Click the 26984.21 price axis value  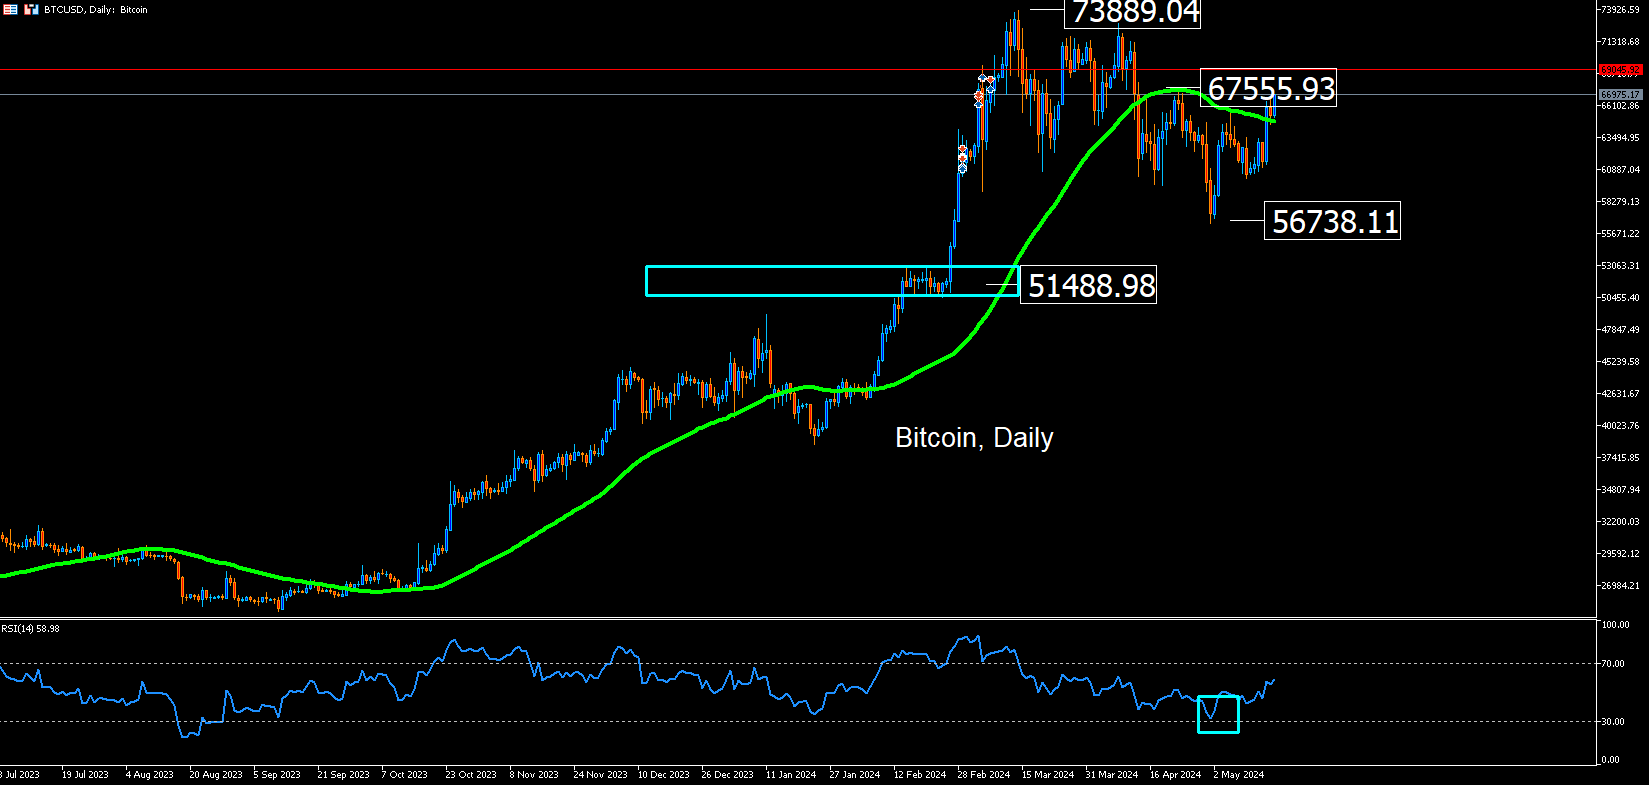[1620, 586]
